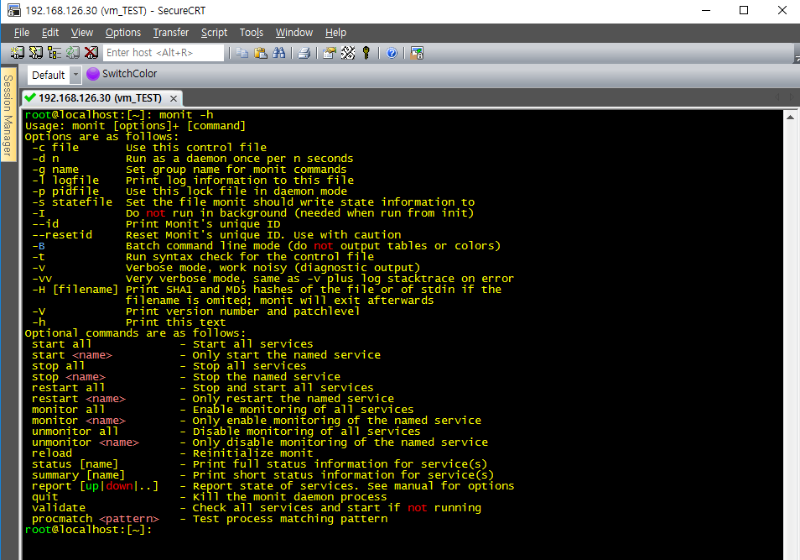This screenshot has height=560, width=800.
Task: Expand the Default button bar dropdown
Action: click(76, 75)
